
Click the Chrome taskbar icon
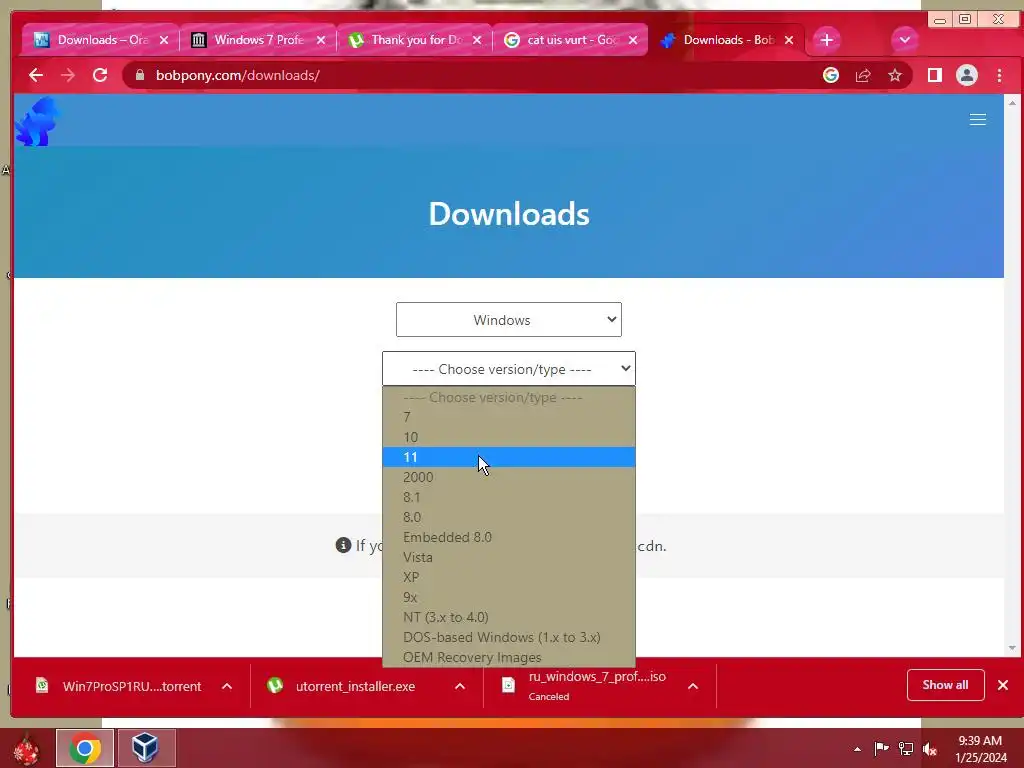85,748
